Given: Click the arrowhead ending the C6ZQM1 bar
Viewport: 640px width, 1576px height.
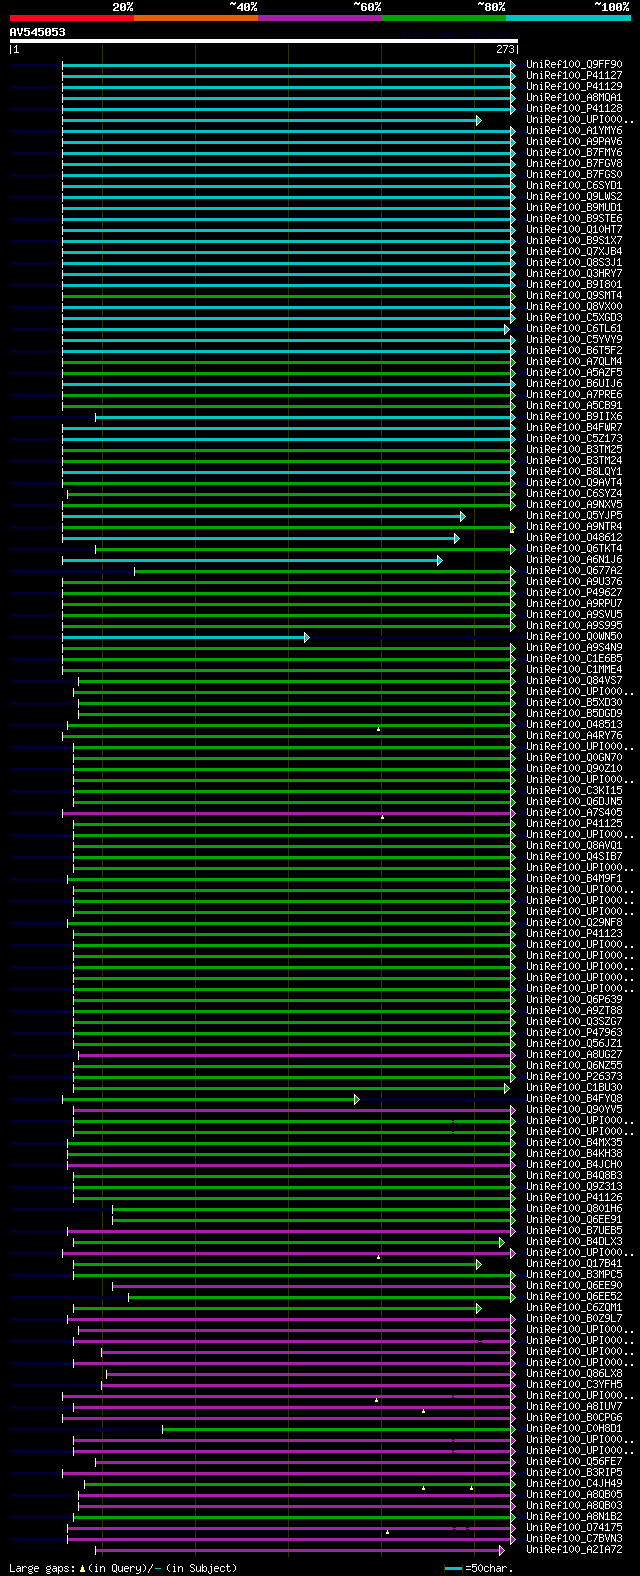Looking at the screenshot, I should [x=479, y=1308].
